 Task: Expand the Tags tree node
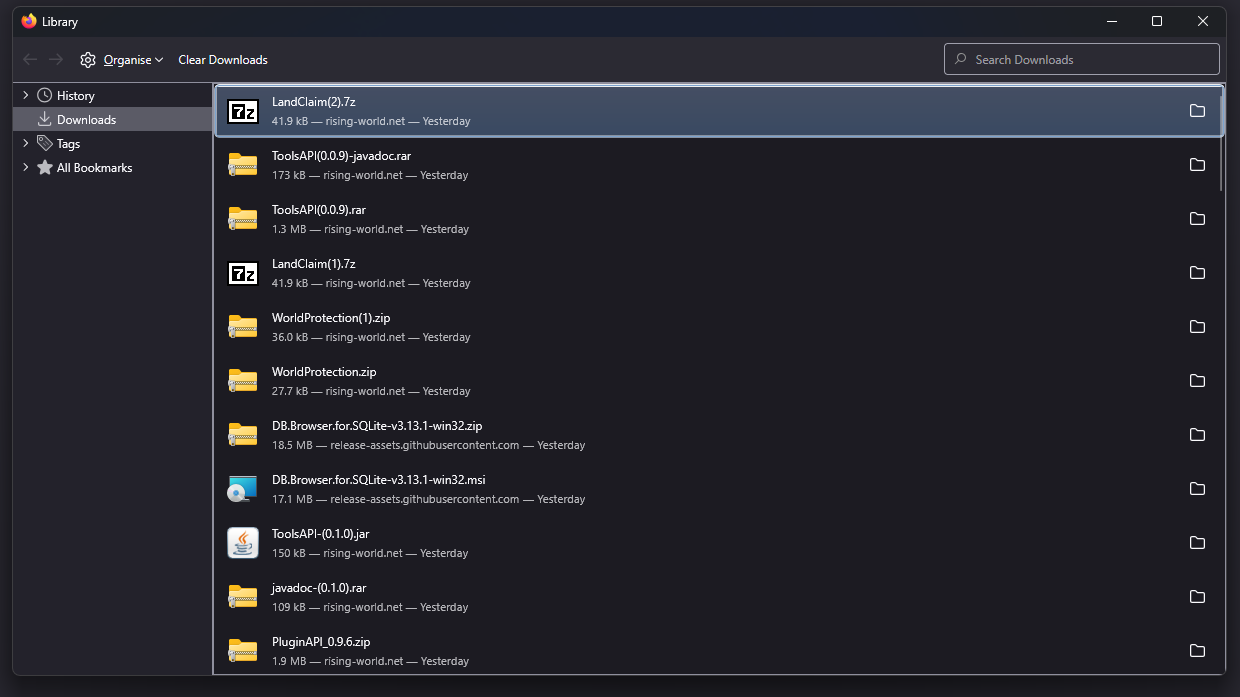[25, 143]
